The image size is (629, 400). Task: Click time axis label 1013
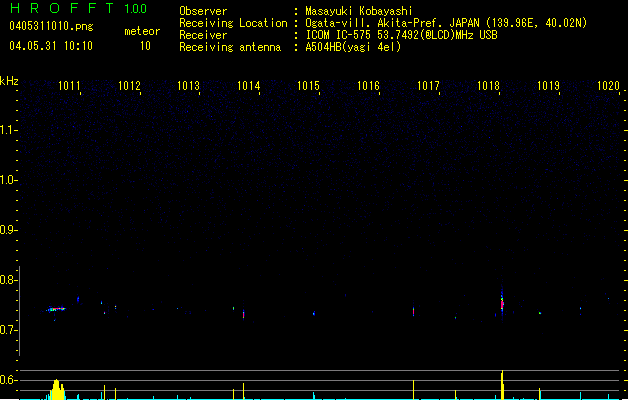pos(189,86)
